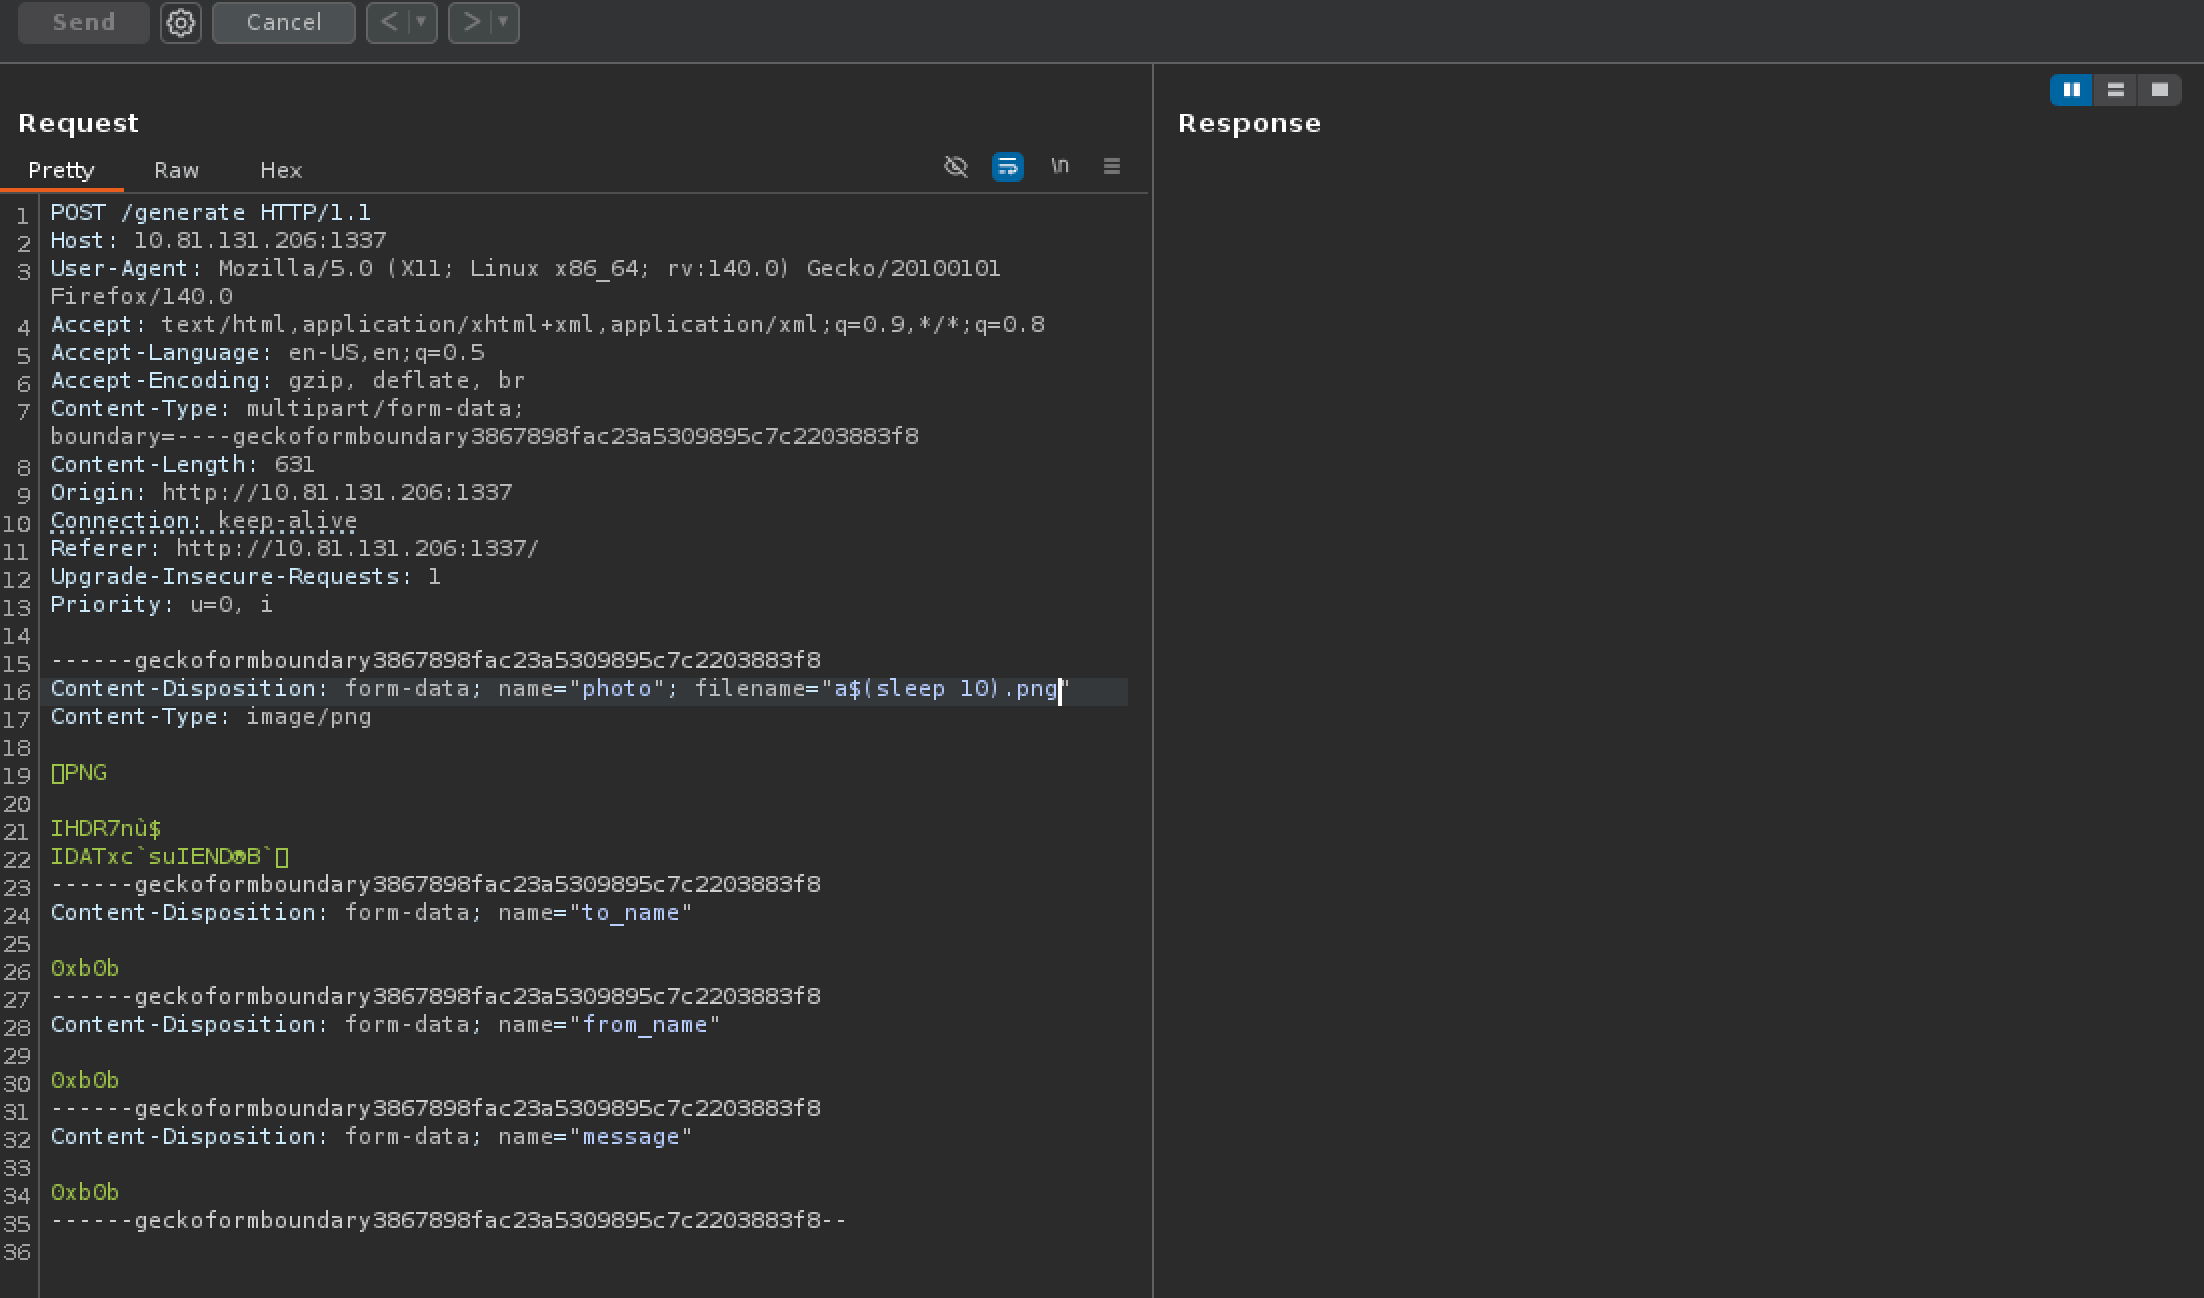Viewport: 2204px width, 1298px height.
Task: Open the Request panel hamburger menu
Action: 1112,166
